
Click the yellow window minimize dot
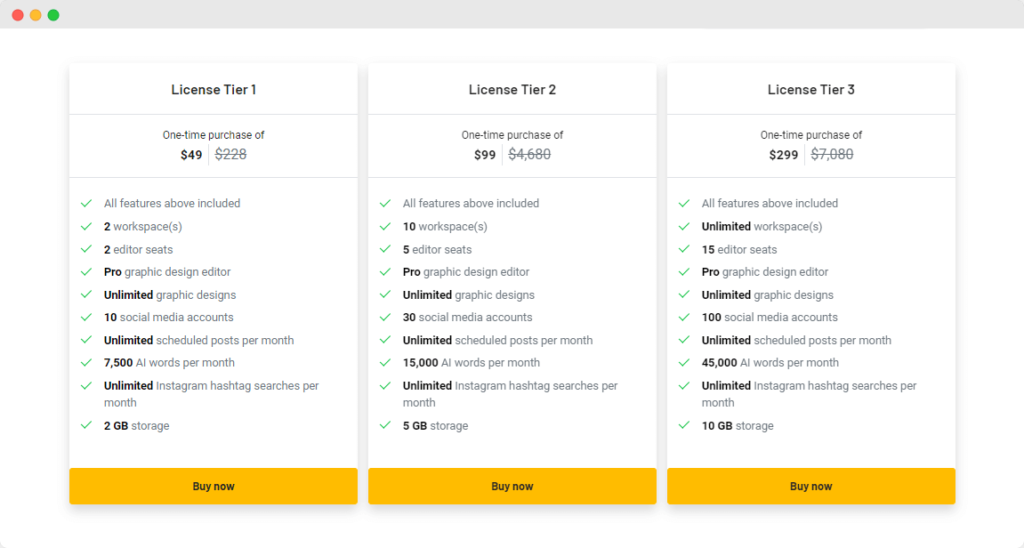(35, 15)
